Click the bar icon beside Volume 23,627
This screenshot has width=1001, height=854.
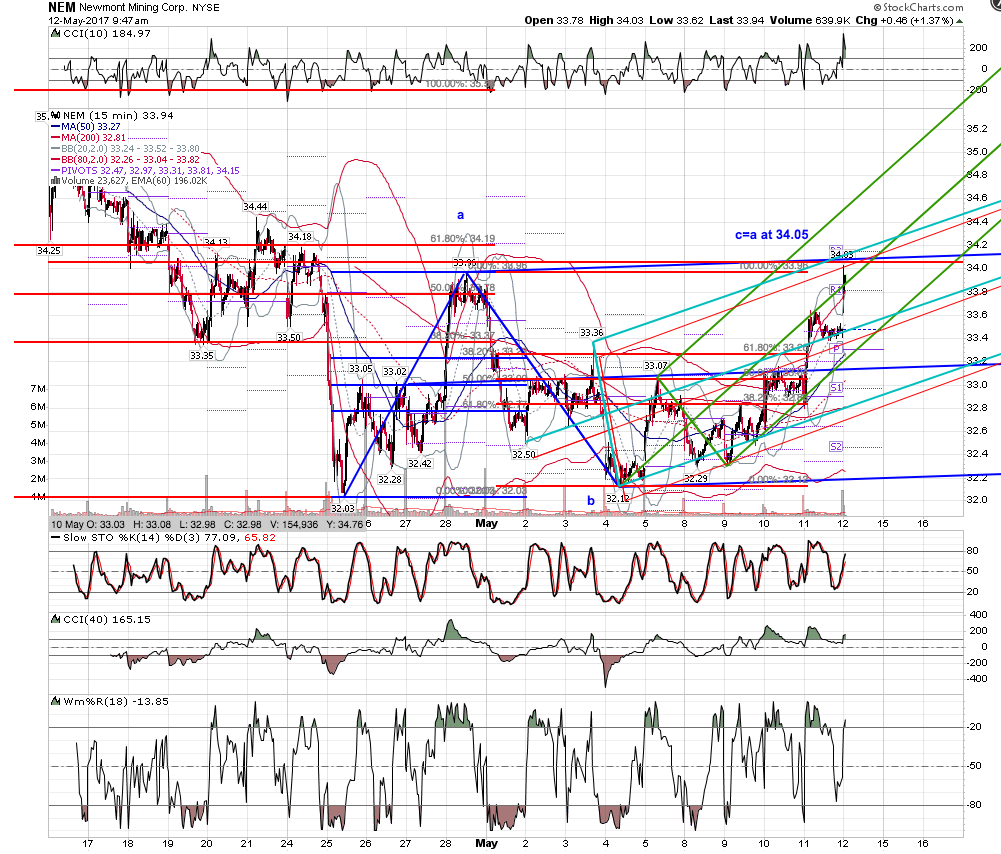[x=56, y=181]
